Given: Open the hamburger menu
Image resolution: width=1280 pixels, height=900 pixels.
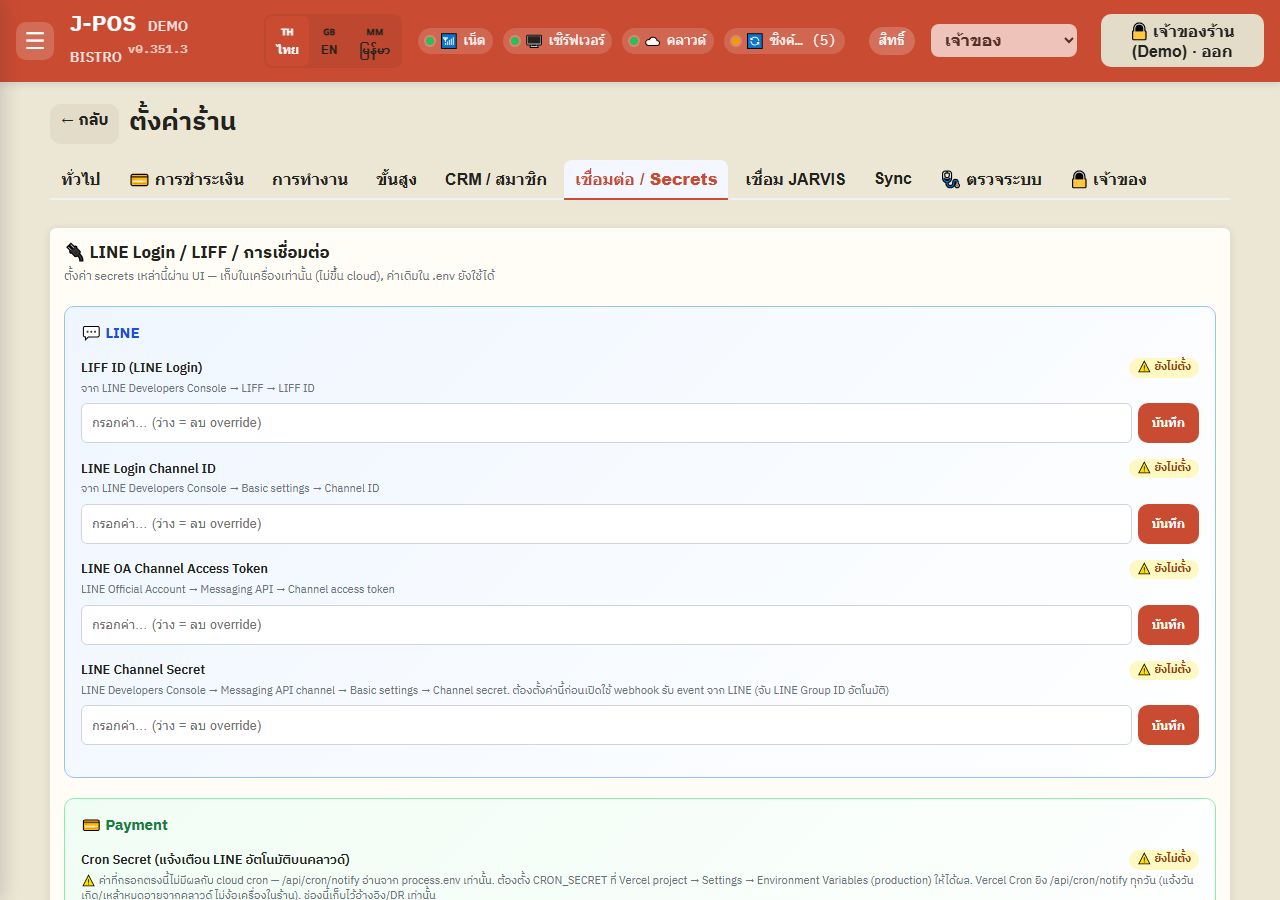Looking at the screenshot, I should tap(35, 41).
